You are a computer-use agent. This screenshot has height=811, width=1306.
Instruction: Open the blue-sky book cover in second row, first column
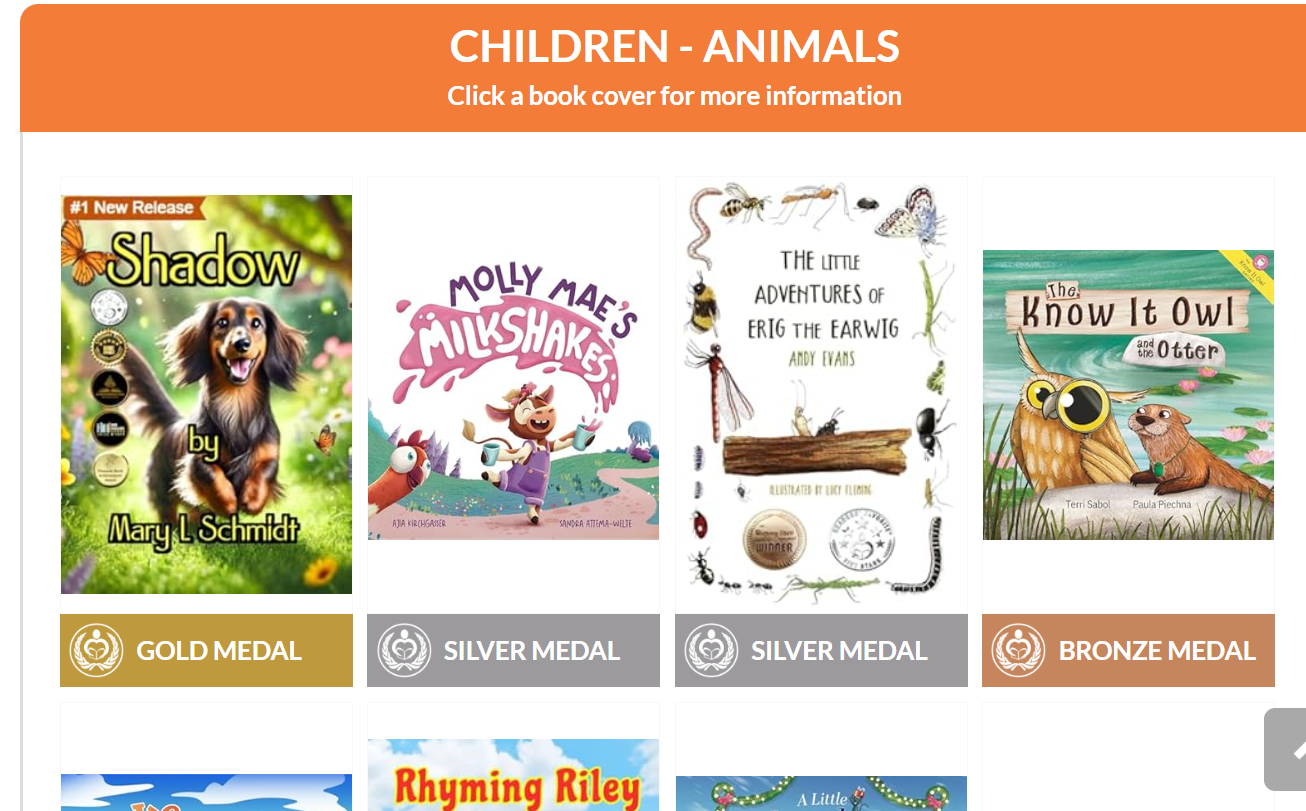pyautogui.click(x=206, y=792)
